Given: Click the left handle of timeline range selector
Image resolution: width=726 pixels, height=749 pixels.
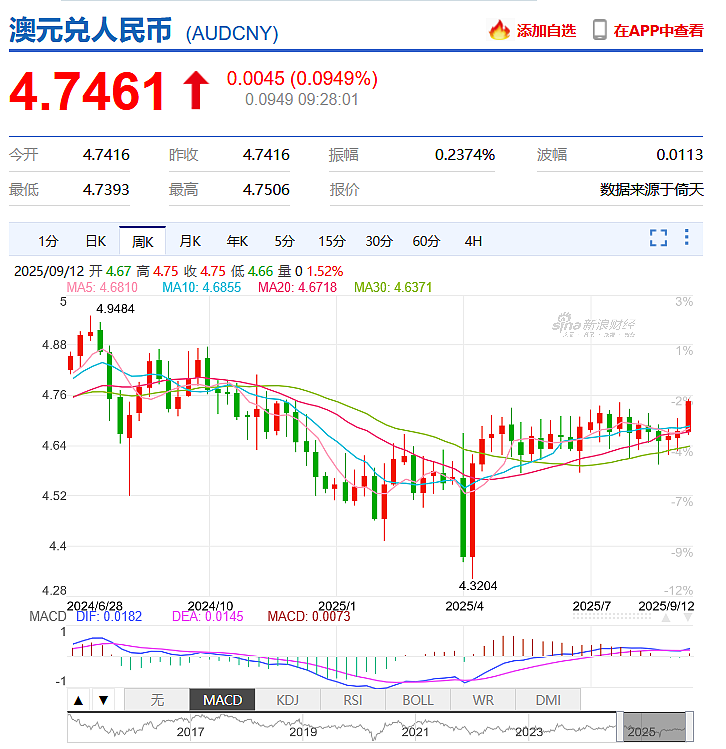Looking at the screenshot, I should 620,727.
